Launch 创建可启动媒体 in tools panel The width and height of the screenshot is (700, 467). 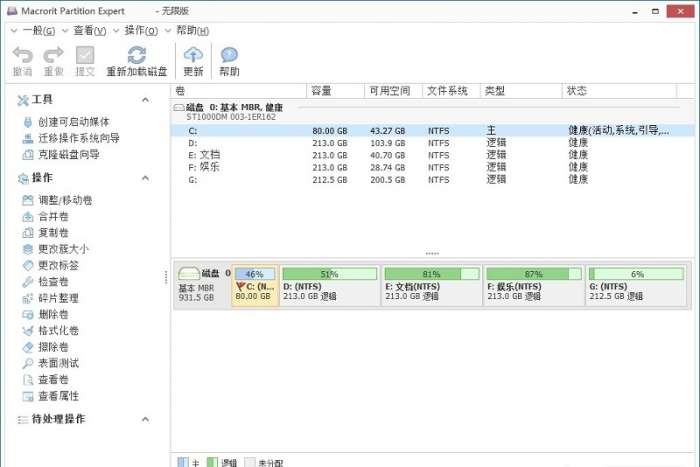coord(75,122)
